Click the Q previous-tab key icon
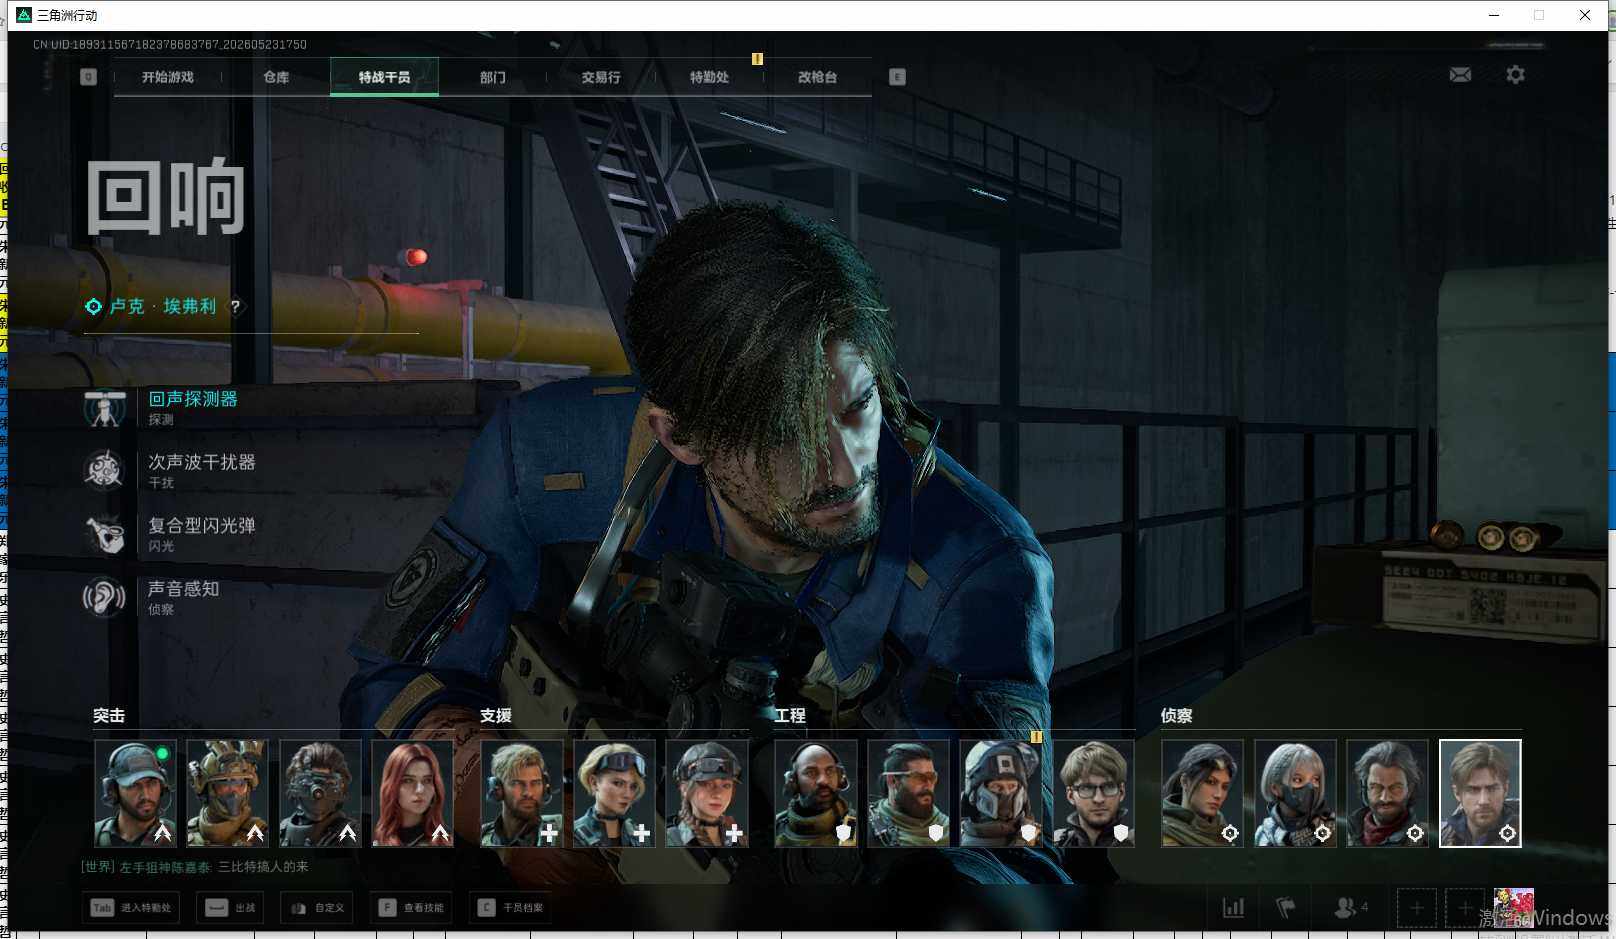Screen dimensions: 1616x939 click(x=89, y=77)
